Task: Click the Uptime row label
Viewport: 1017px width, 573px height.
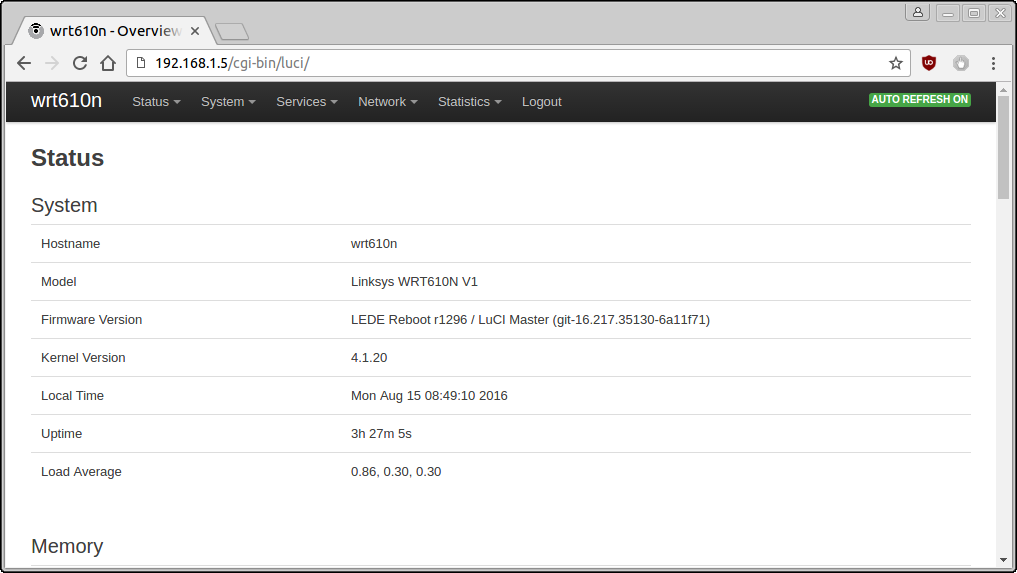Action: click(x=61, y=434)
